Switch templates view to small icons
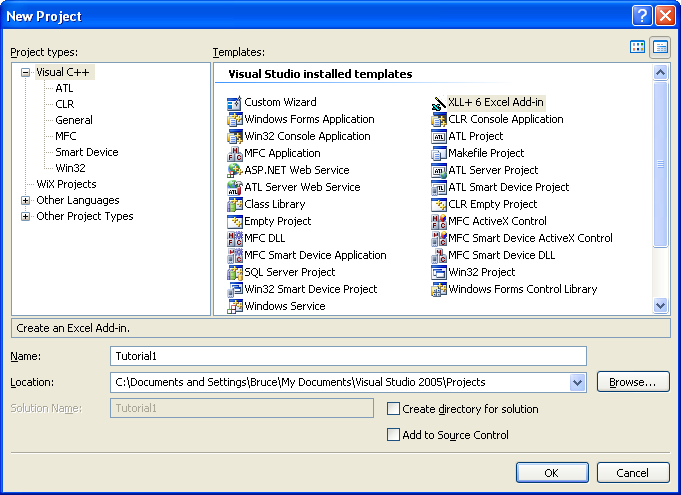The image size is (681, 495). coord(660,47)
